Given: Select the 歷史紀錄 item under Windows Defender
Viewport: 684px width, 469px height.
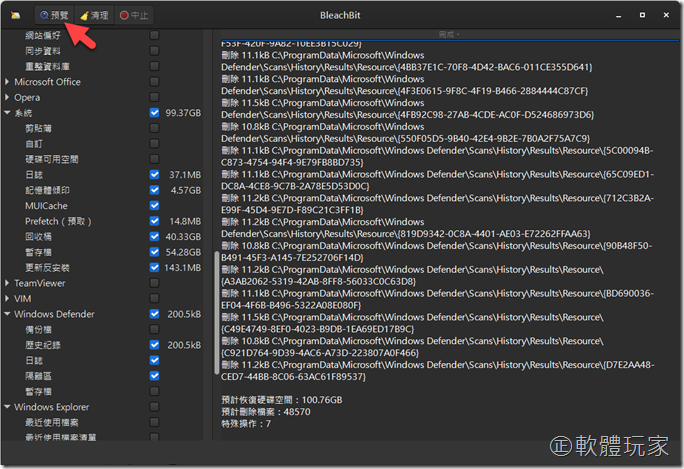Looking at the screenshot, I should (44, 345).
